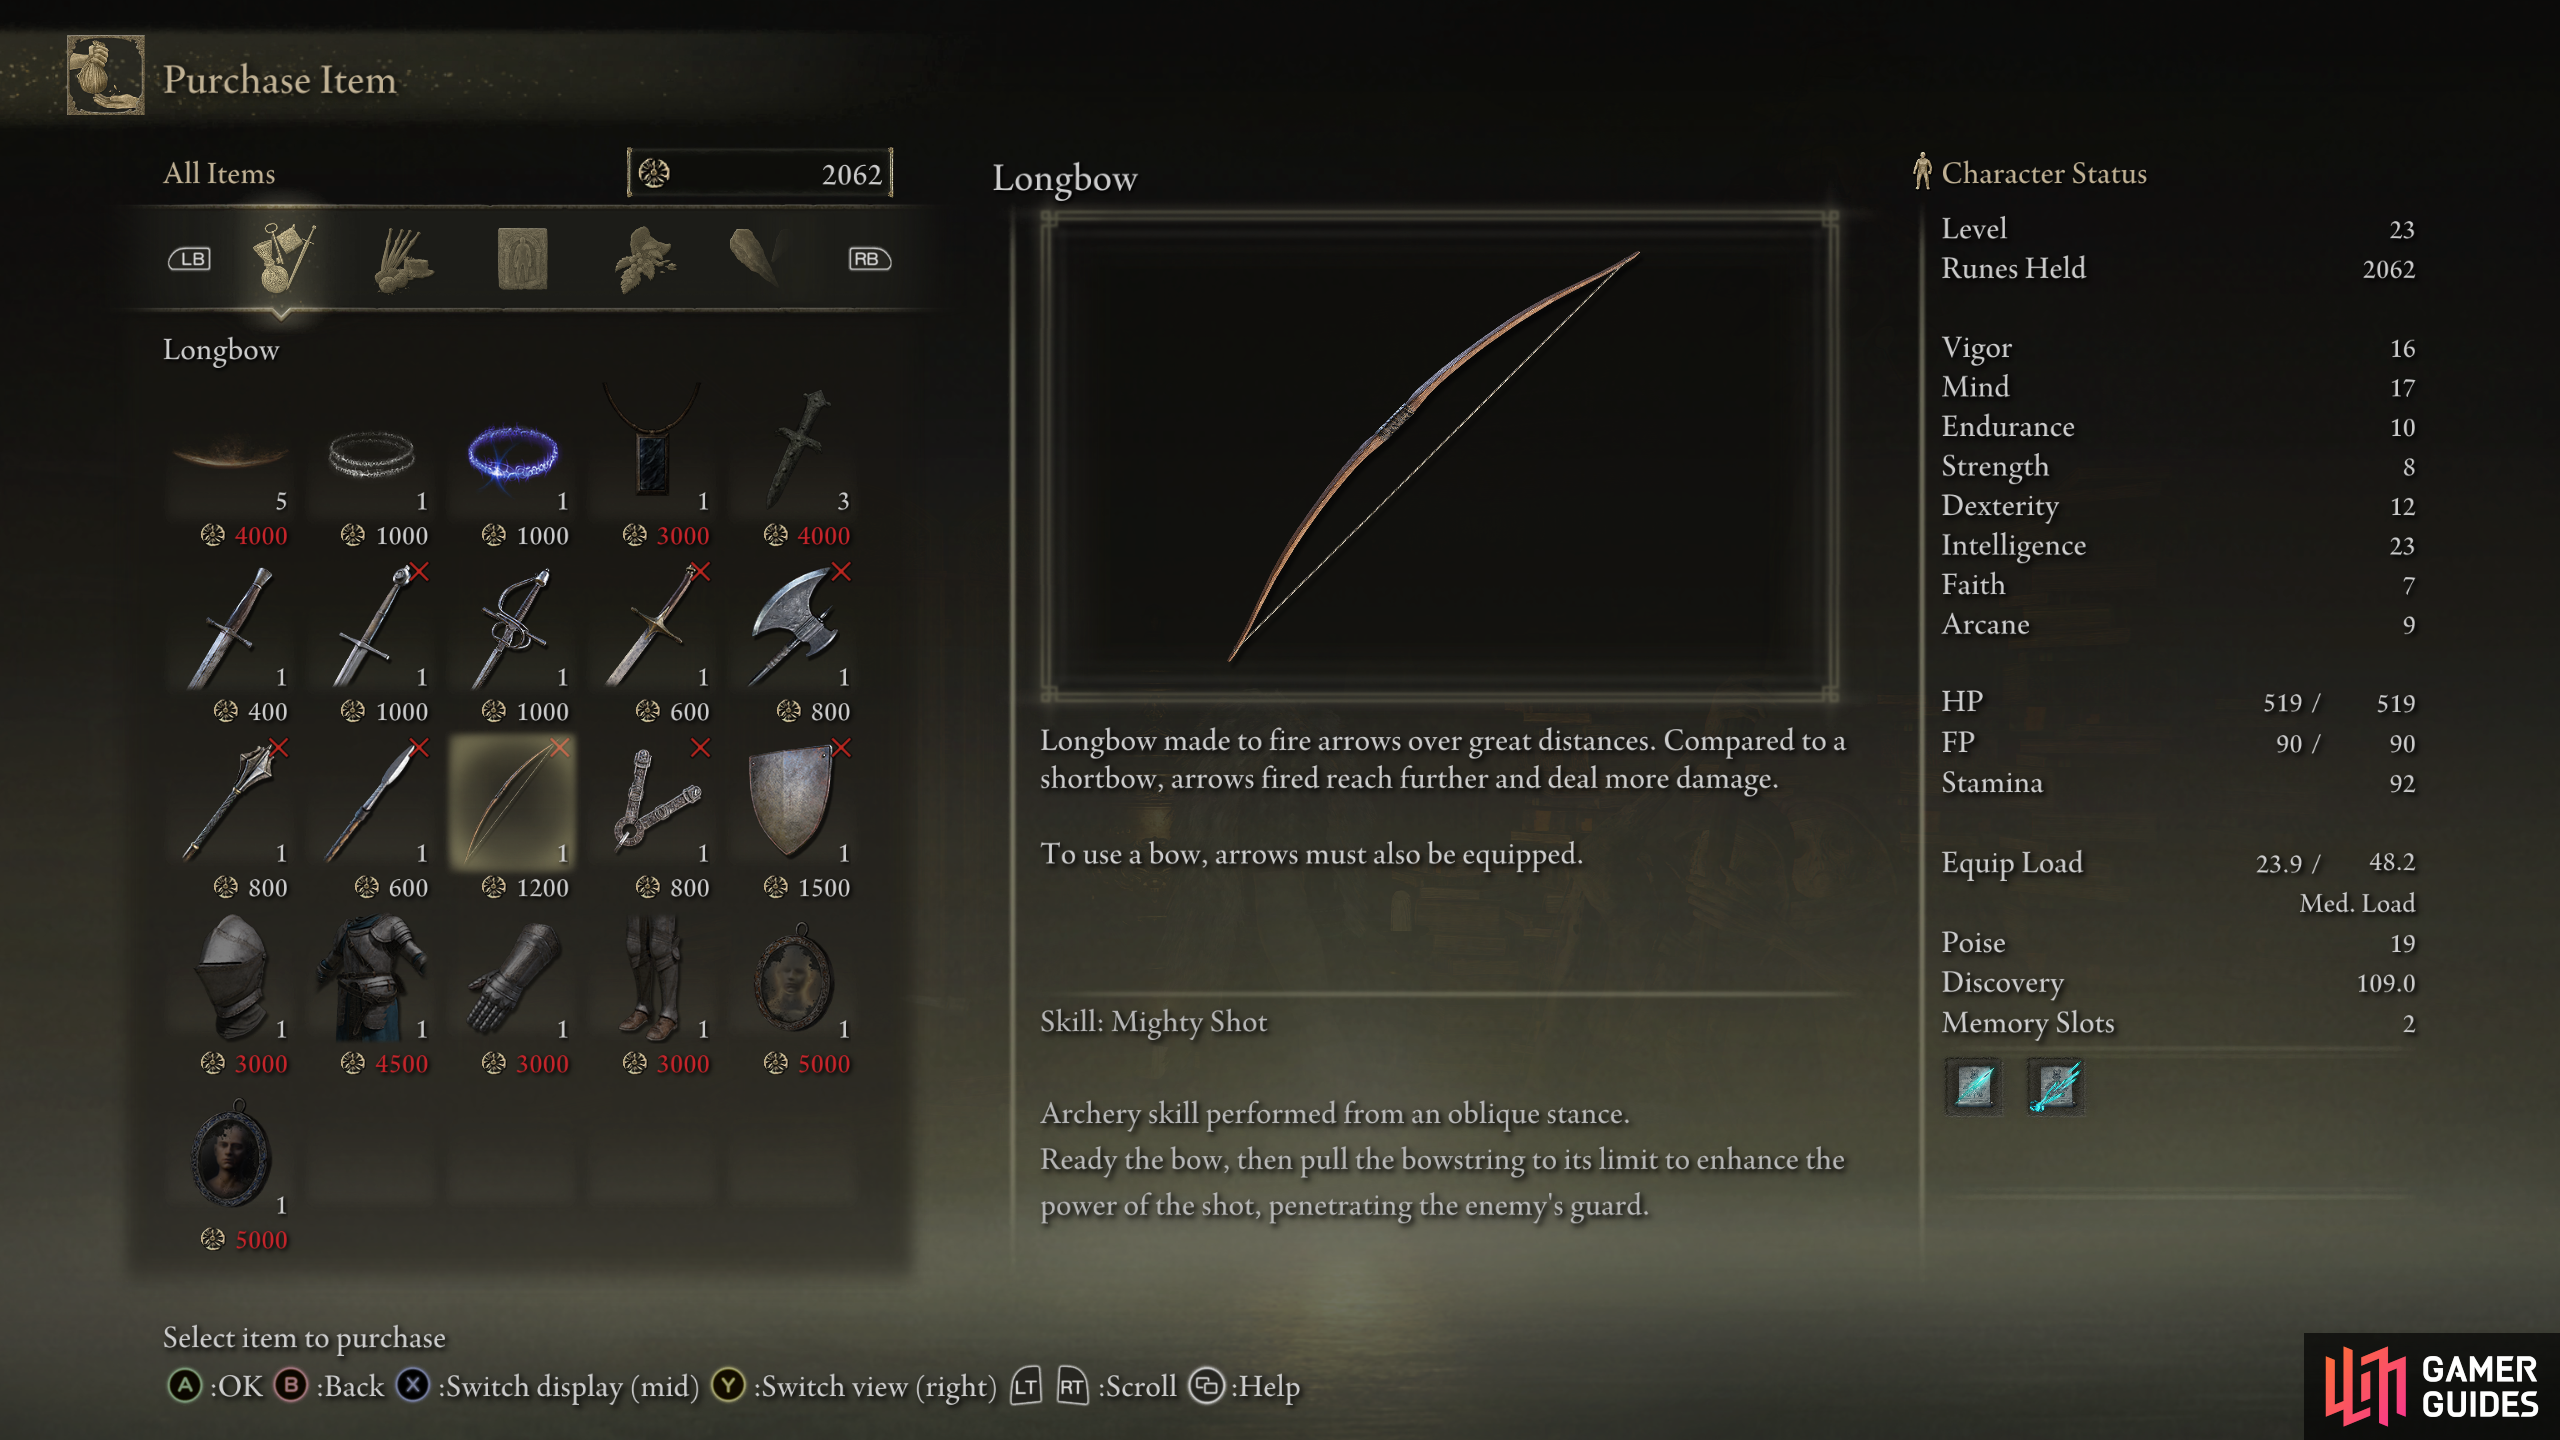Select the All Items category tab icon

(283, 258)
